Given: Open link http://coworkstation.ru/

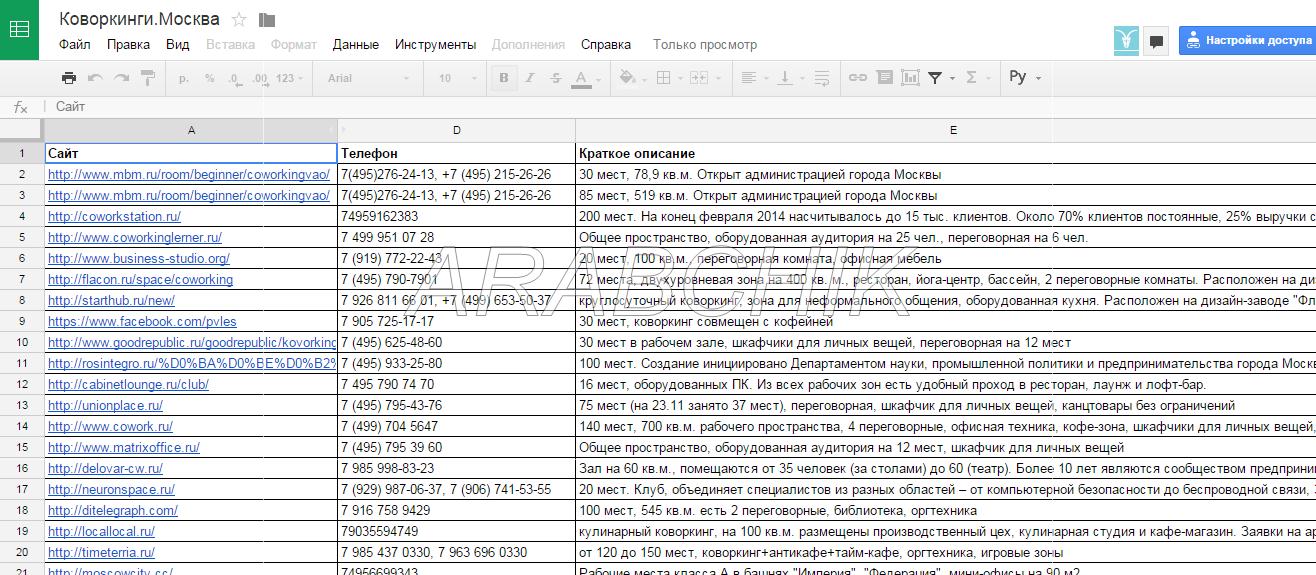Looking at the screenshot, I should coord(114,216).
